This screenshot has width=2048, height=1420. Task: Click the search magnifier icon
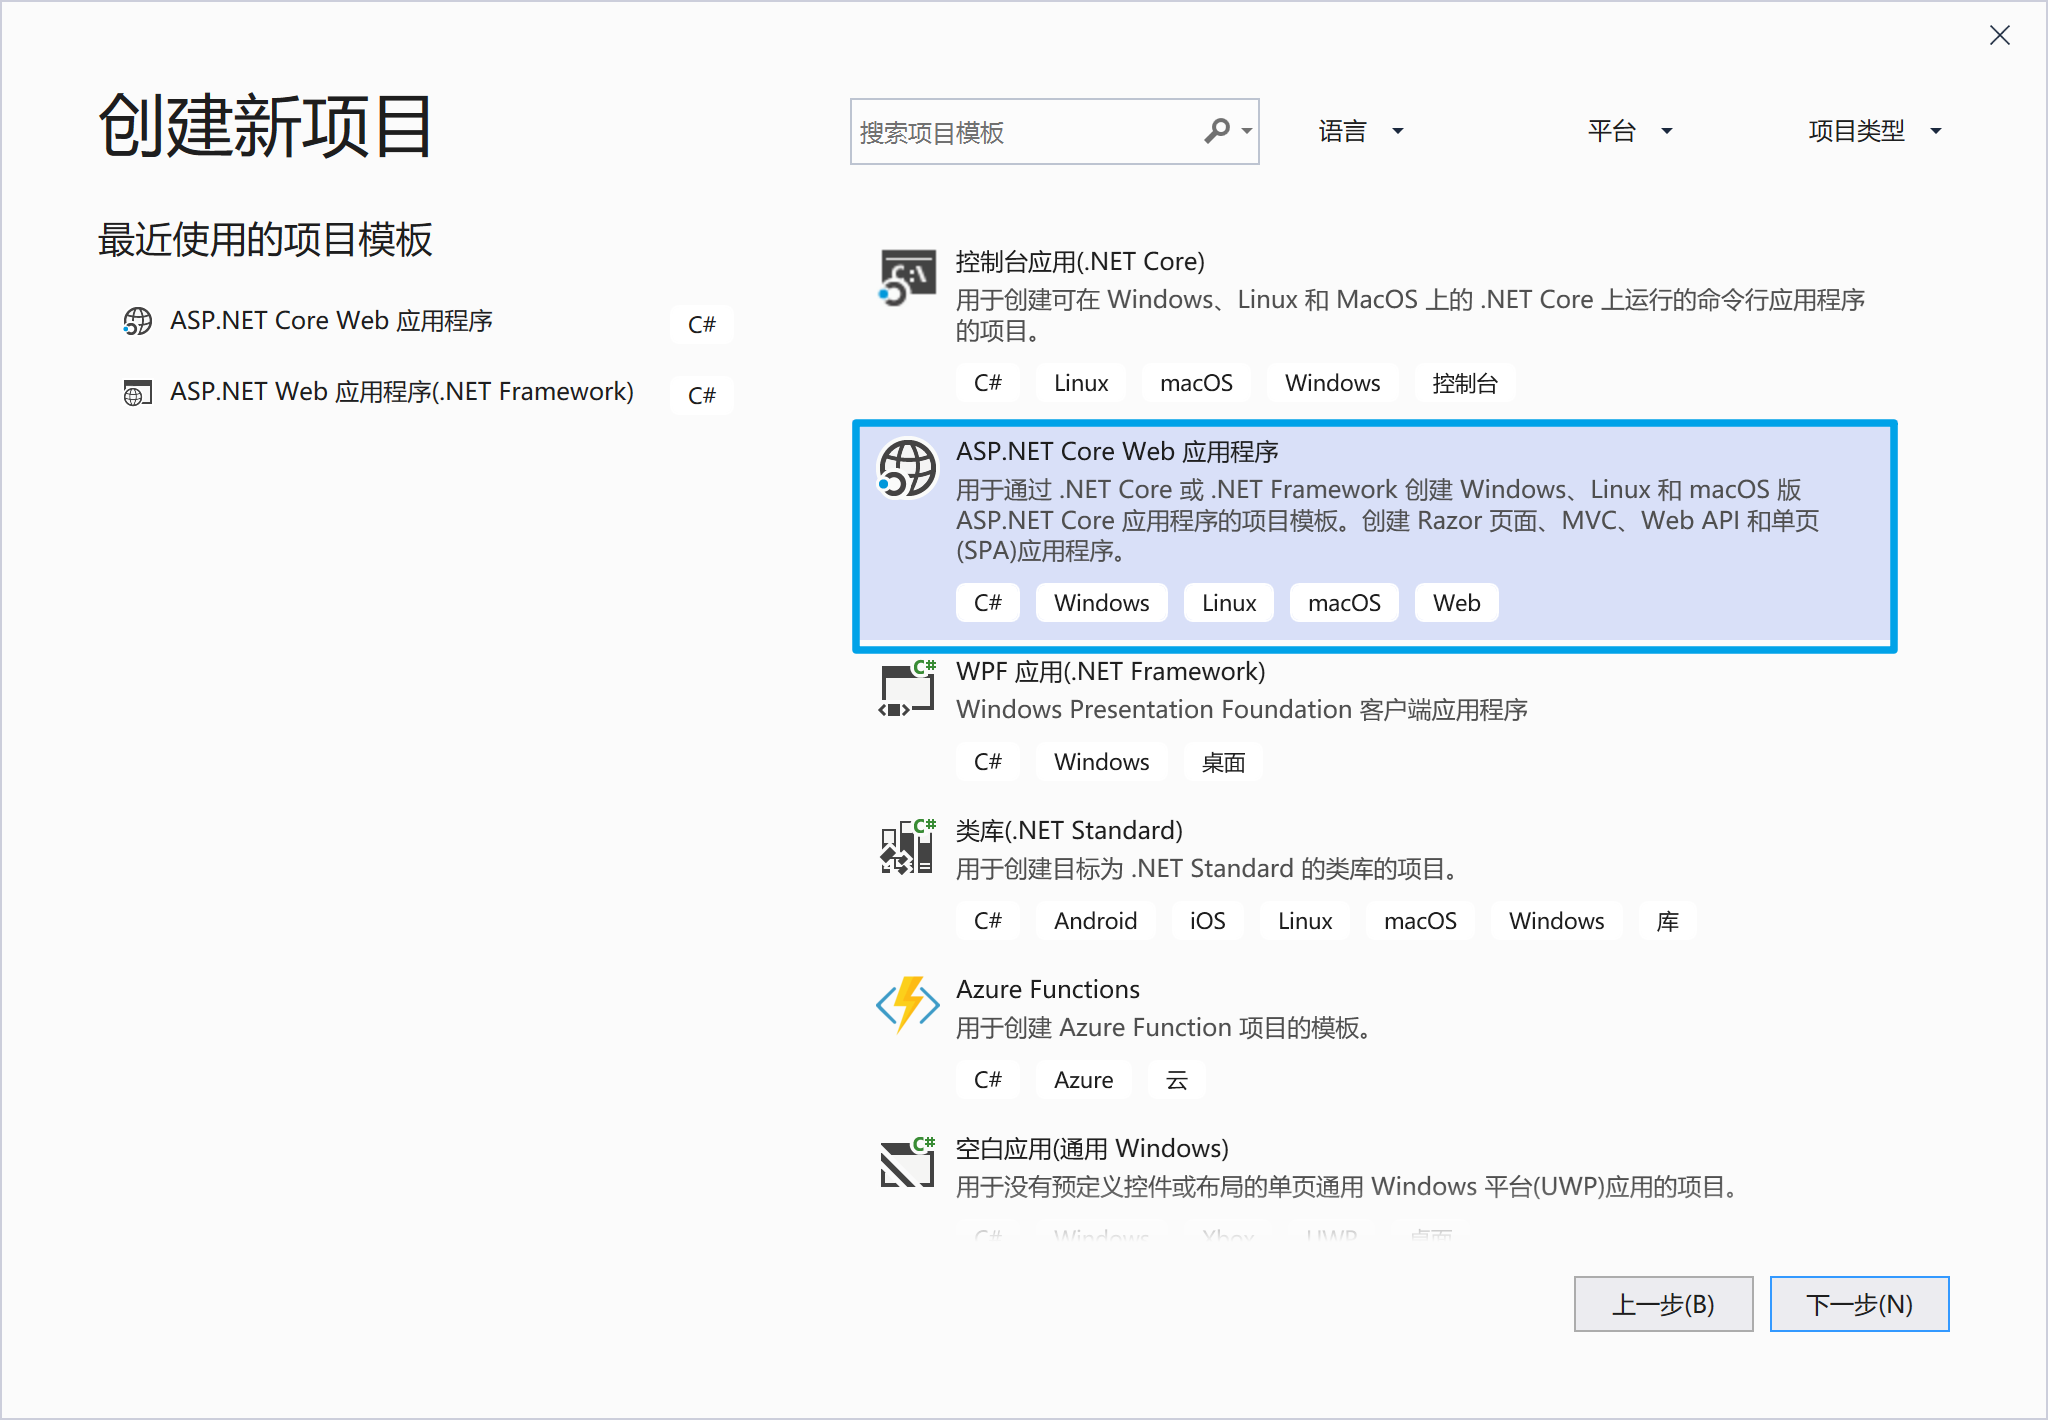[x=1218, y=131]
